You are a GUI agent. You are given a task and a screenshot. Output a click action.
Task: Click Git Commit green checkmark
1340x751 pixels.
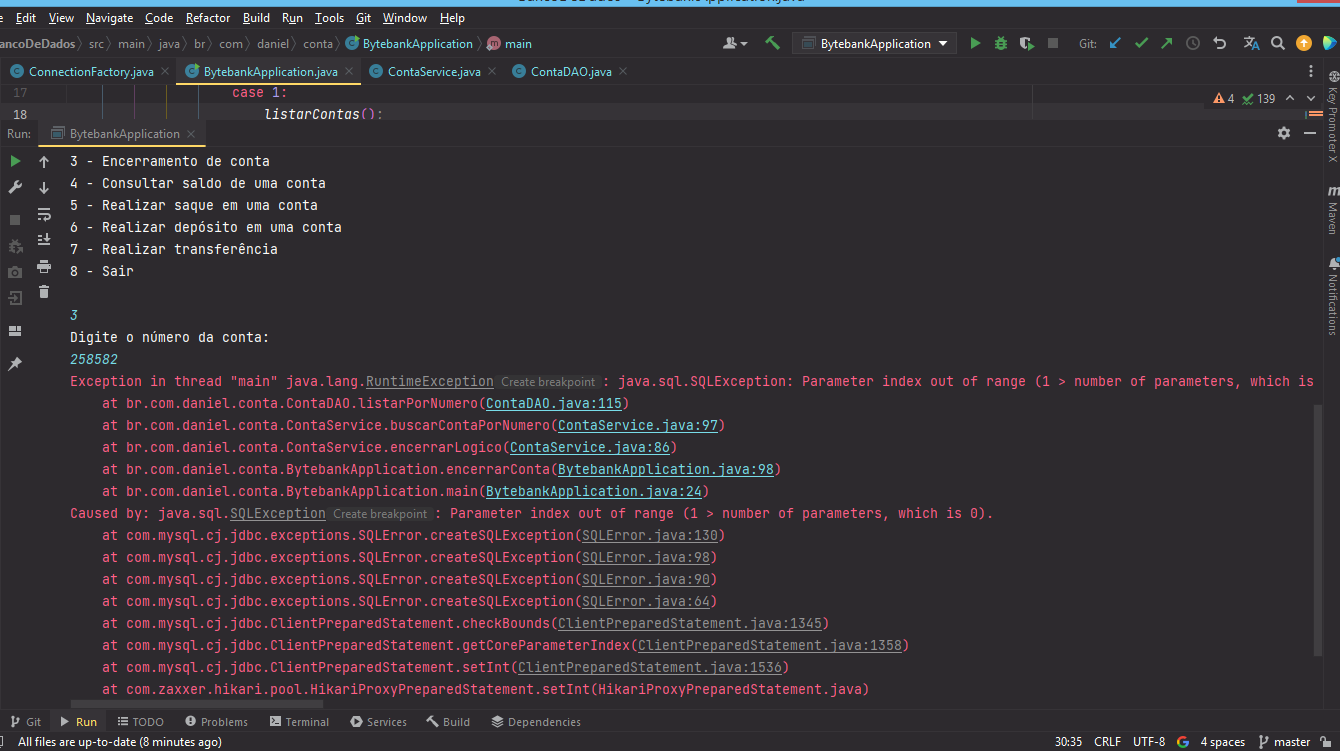pyautogui.click(x=1142, y=44)
